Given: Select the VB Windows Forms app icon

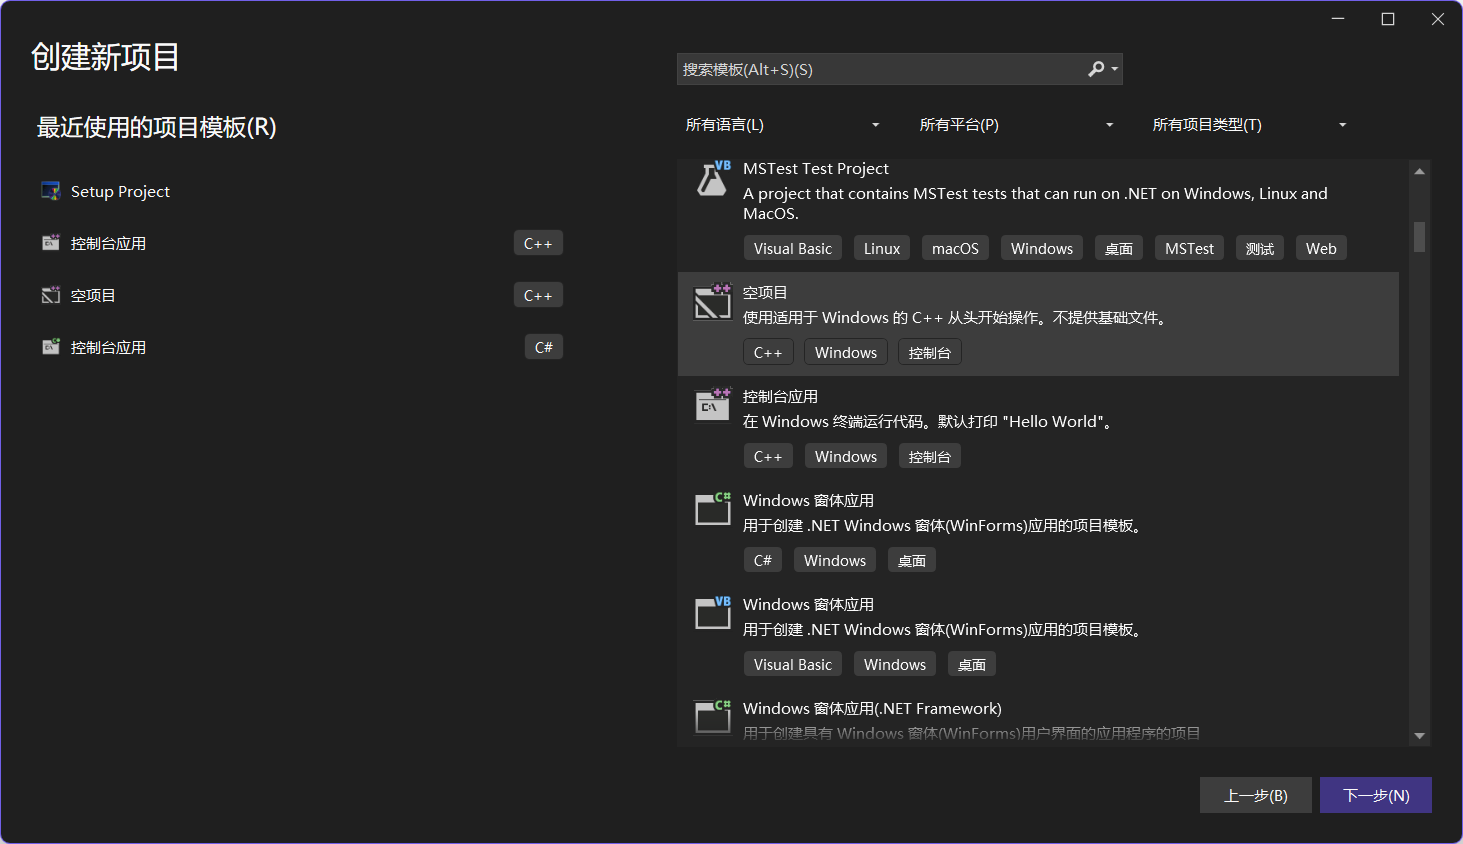Looking at the screenshot, I should tap(713, 613).
